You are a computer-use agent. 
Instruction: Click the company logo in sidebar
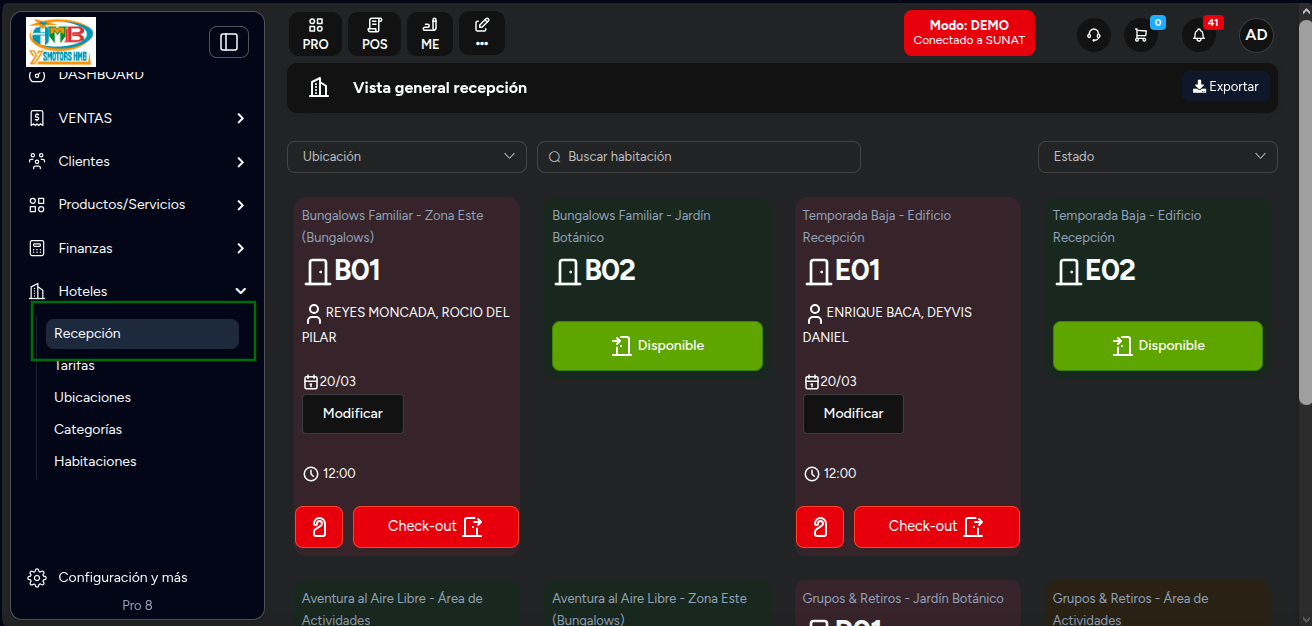[61, 42]
